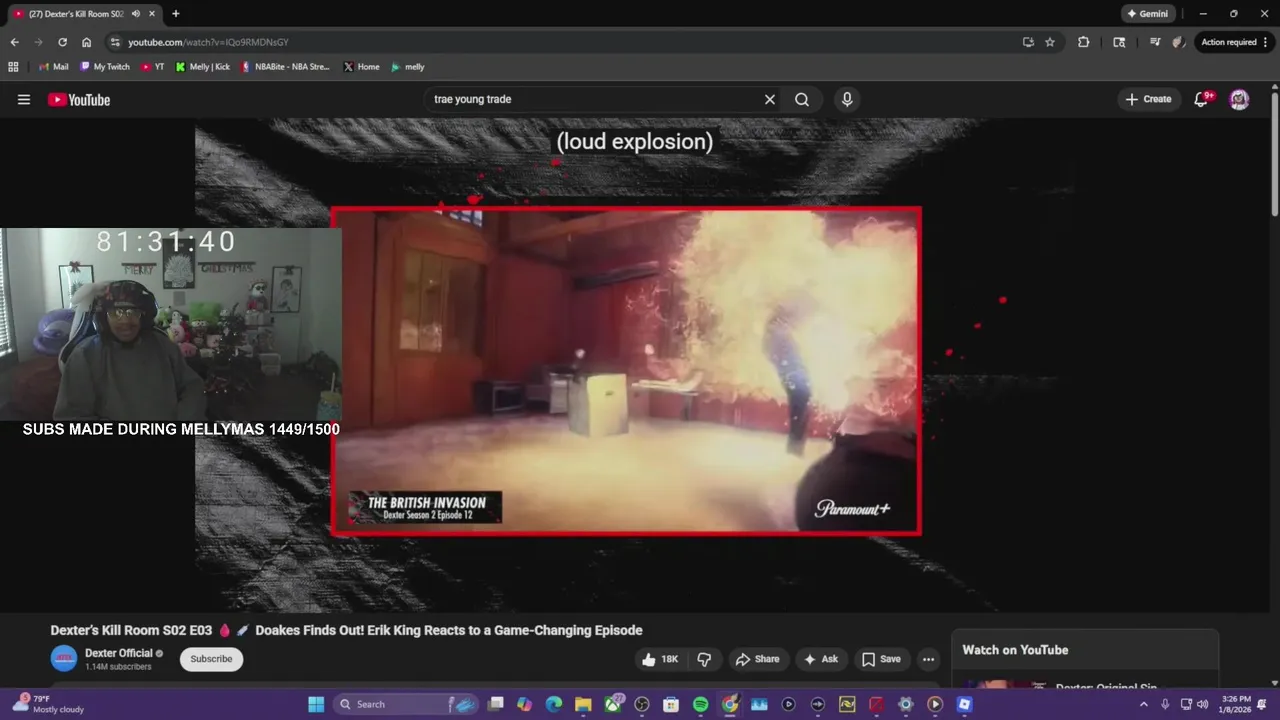
Task: Open File Explorer from taskbar
Action: click(x=583, y=704)
